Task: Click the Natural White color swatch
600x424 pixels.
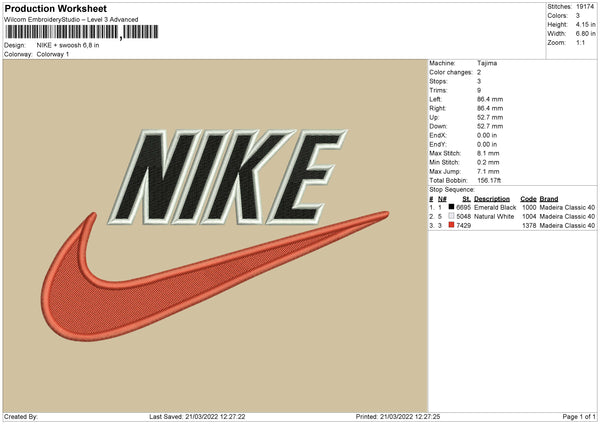Action: (451, 216)
